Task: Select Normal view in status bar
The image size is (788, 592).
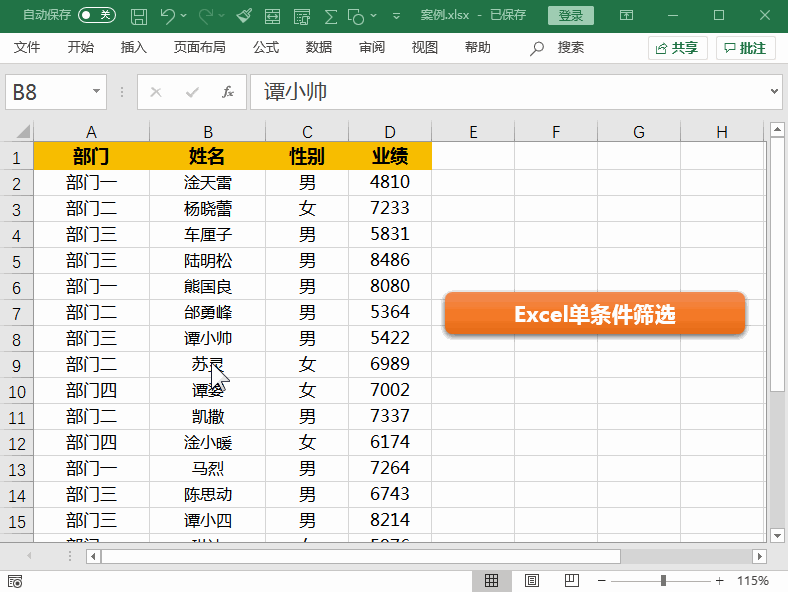Action: 491,581
